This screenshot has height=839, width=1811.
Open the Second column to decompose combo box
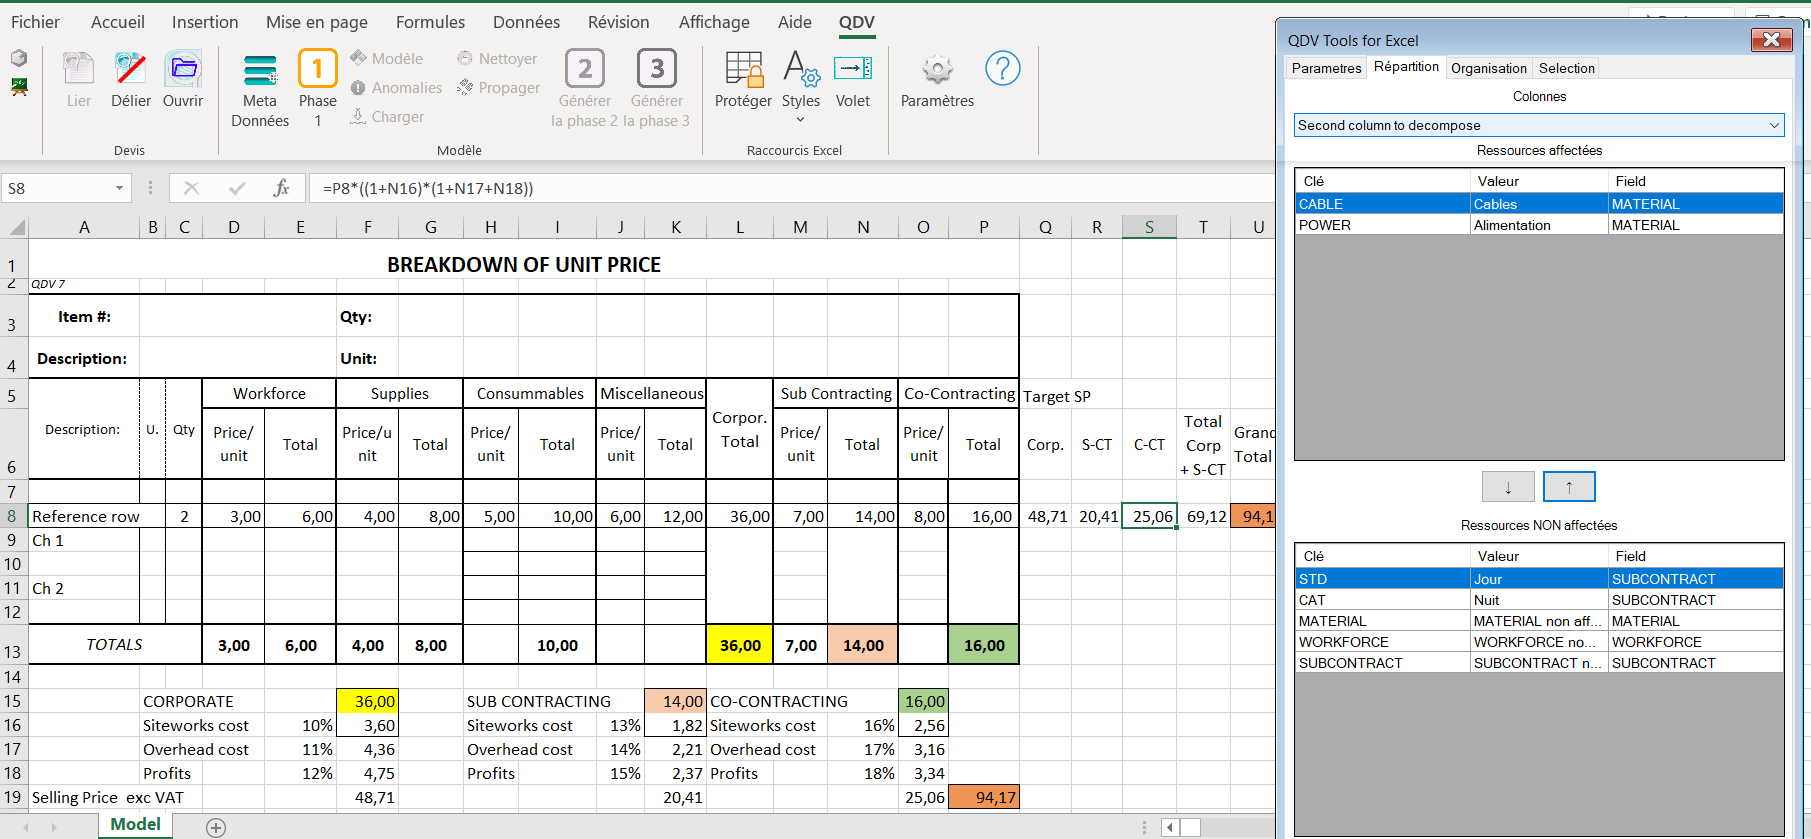[x=1539, y=125]
